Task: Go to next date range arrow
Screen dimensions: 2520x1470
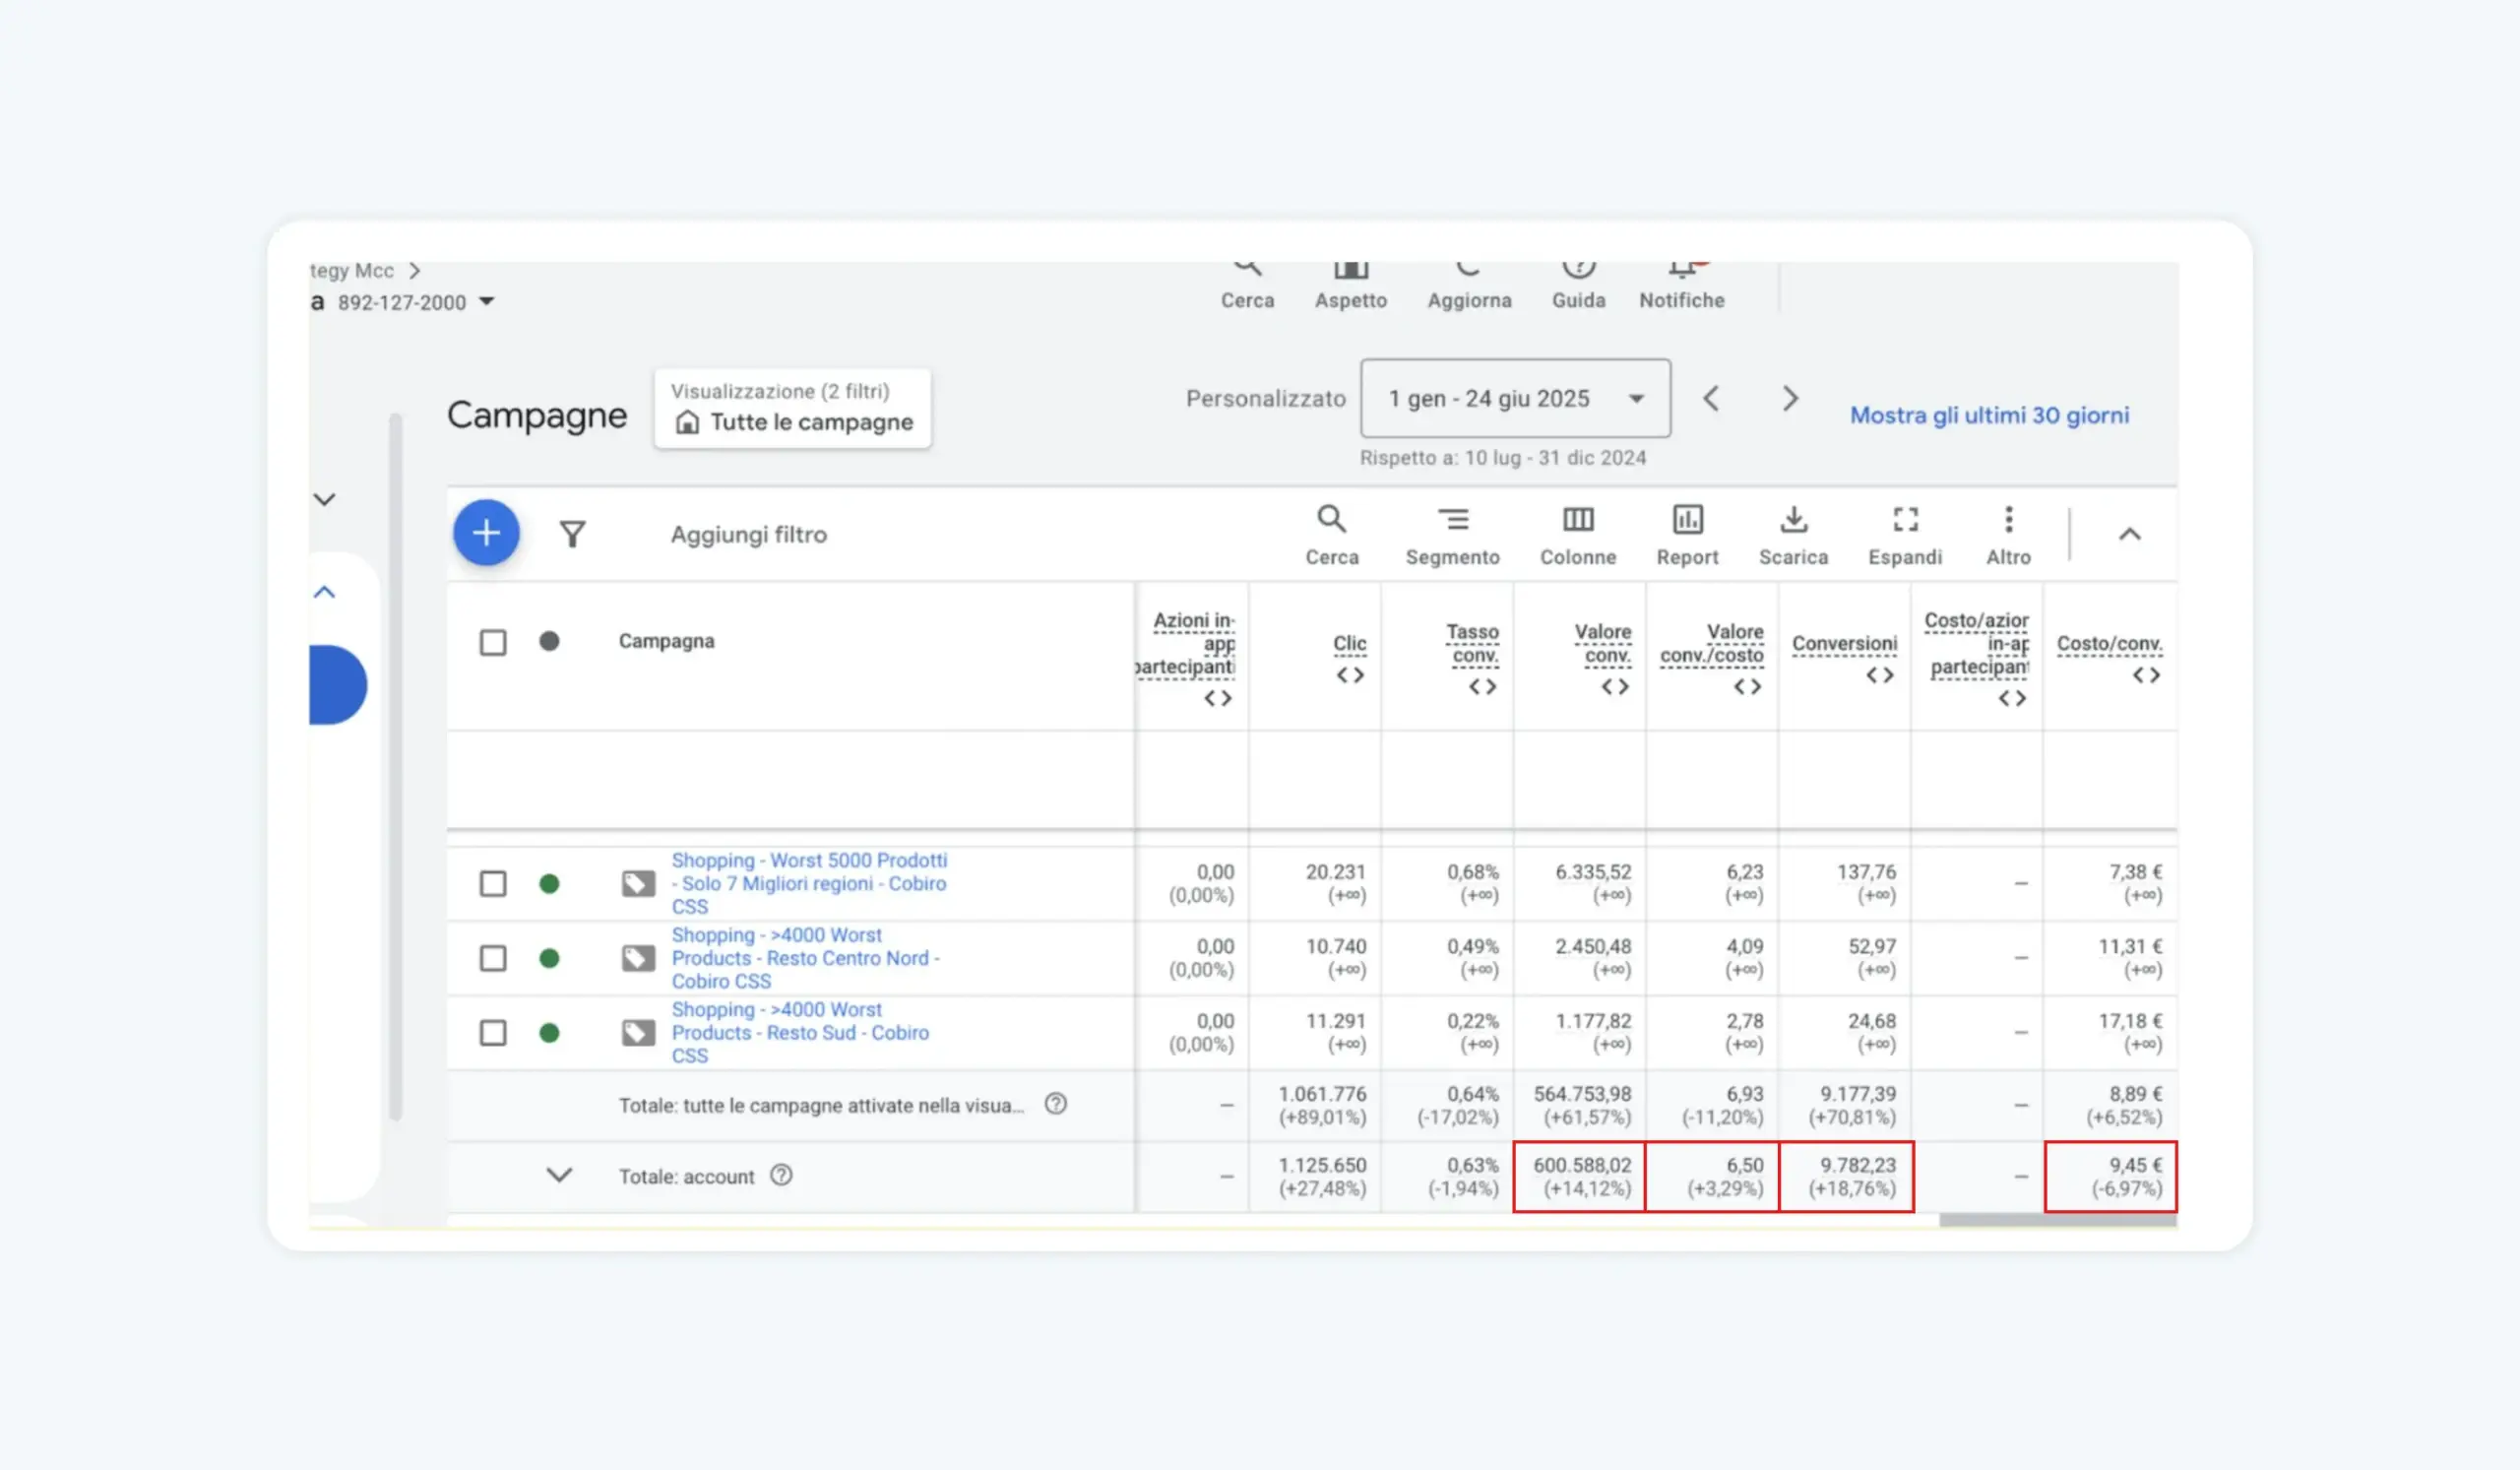Action: (1790, 399)
